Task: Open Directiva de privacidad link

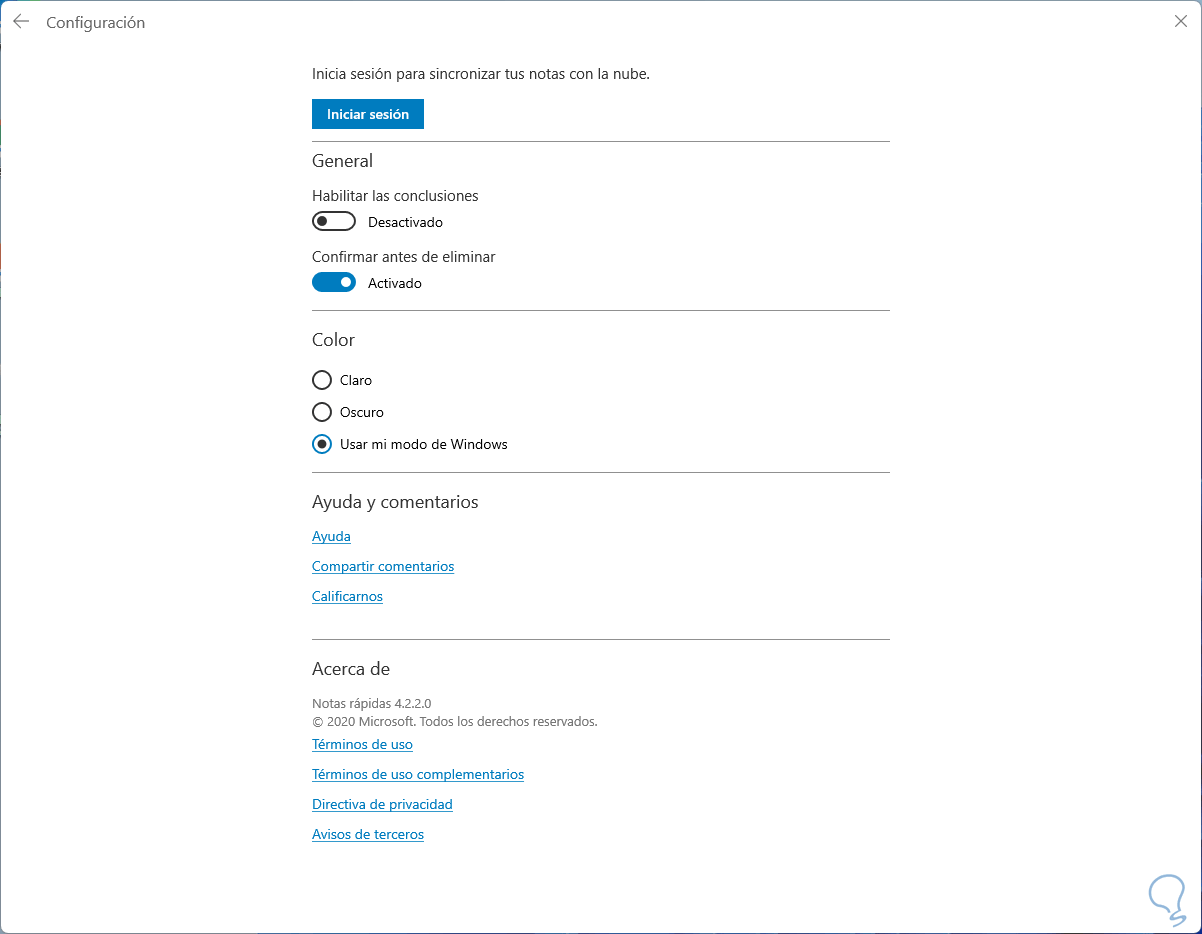Action: pyautogui.click(x=382, y=804)
